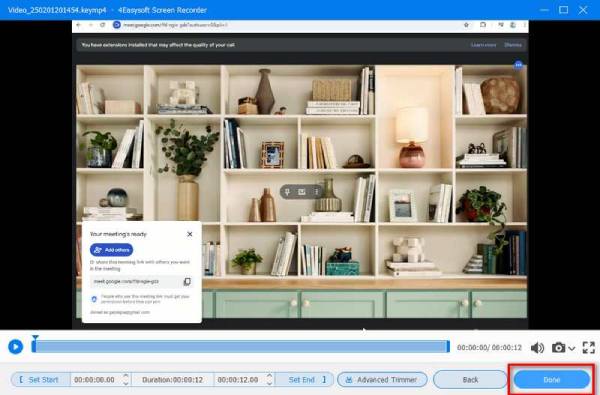Minimize the 4Easysoft Screen Recorder window
The image size is (600, 395).
click(544, 10)
